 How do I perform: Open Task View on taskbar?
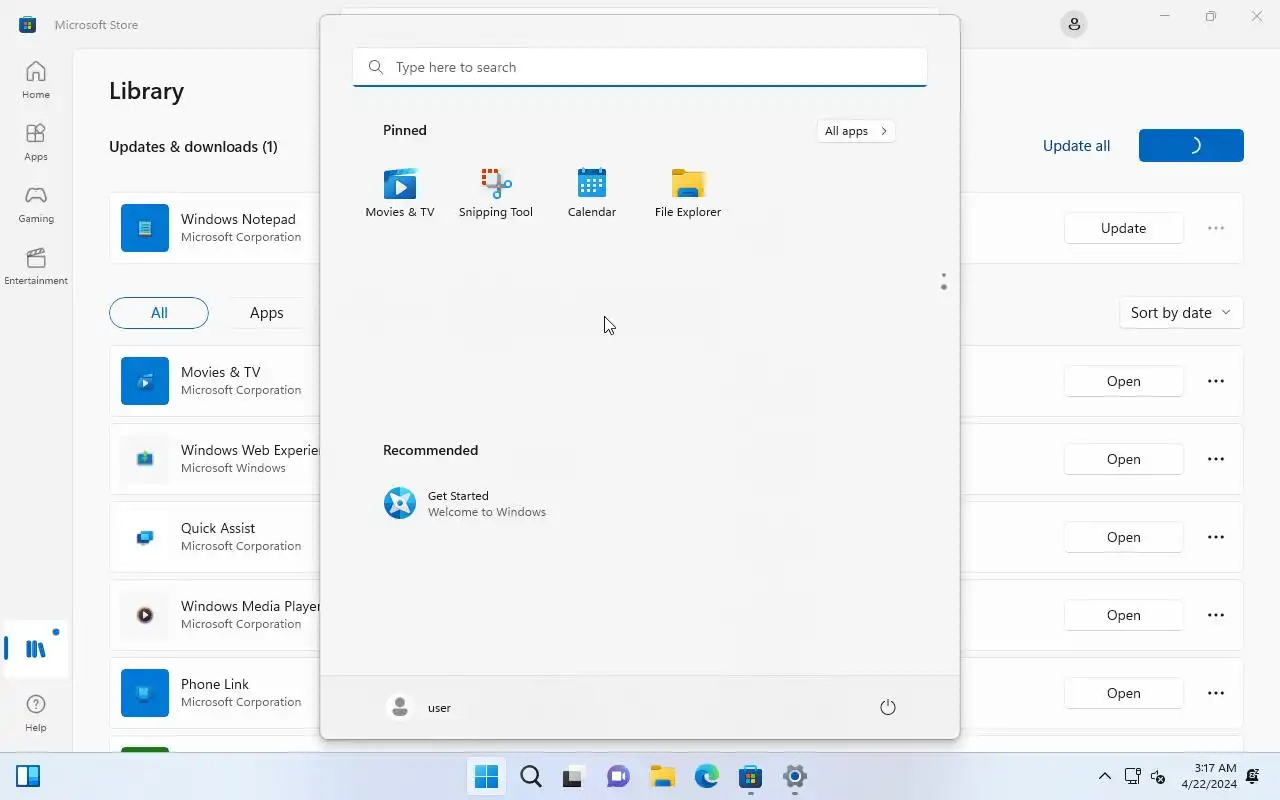(573, 776)
